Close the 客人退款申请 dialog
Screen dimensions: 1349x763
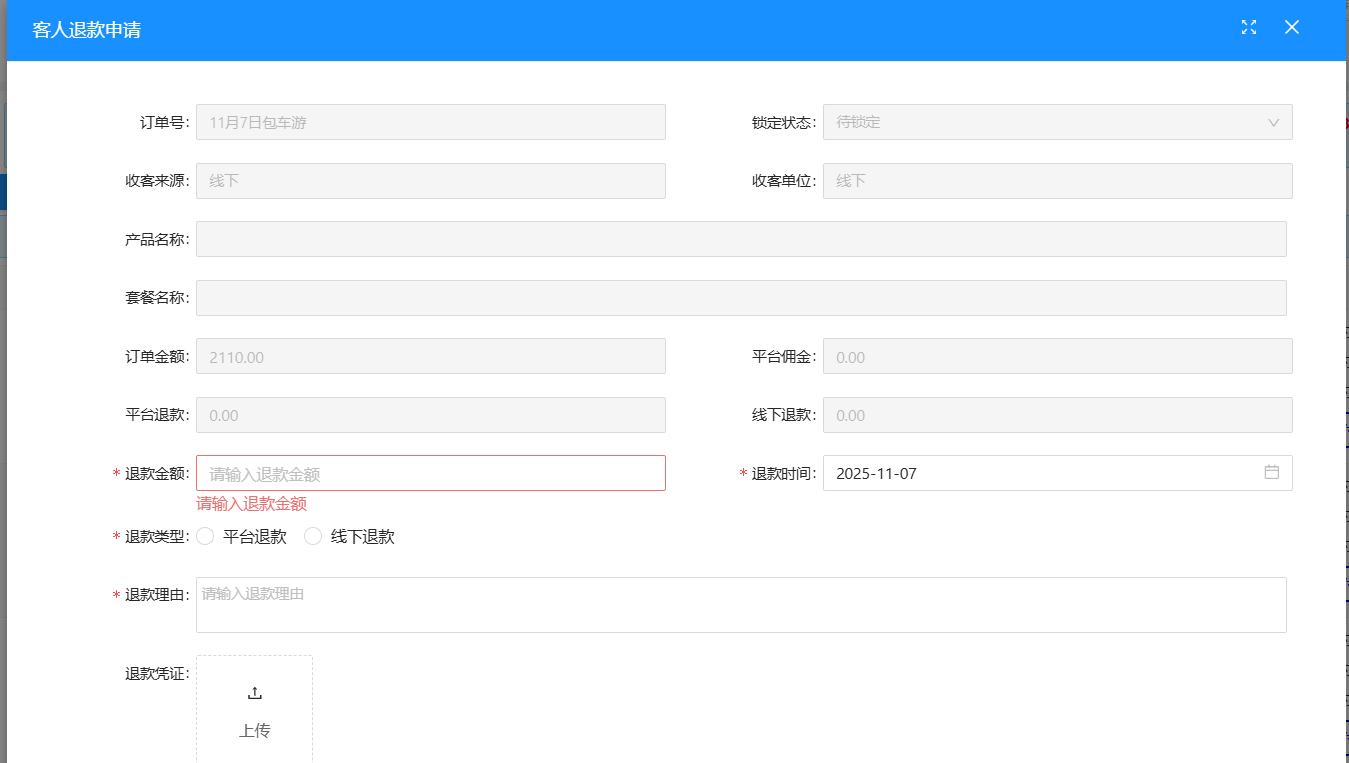click(x=1292, y=27)
